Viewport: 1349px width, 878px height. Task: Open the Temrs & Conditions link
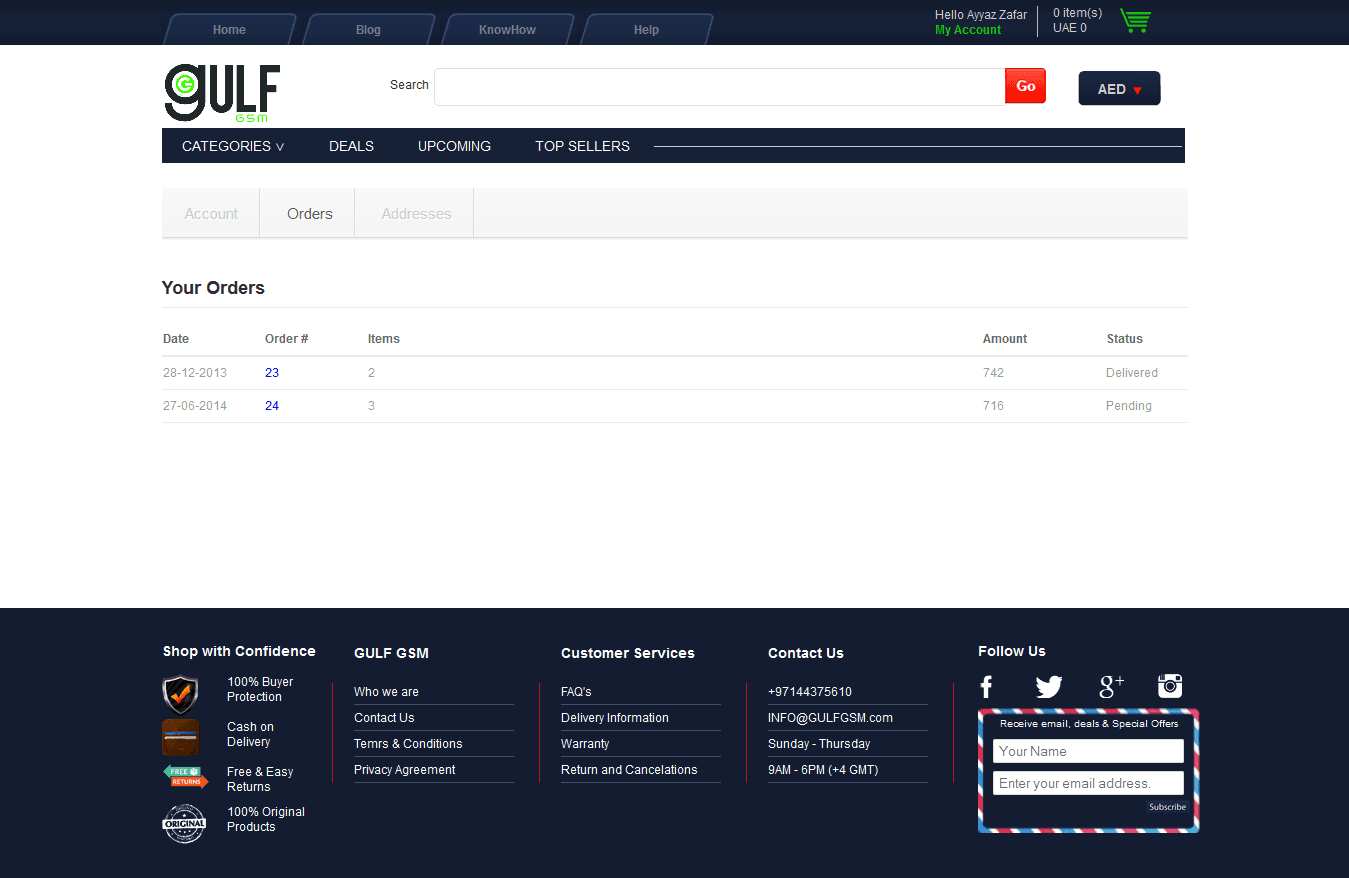coord(408,744)
